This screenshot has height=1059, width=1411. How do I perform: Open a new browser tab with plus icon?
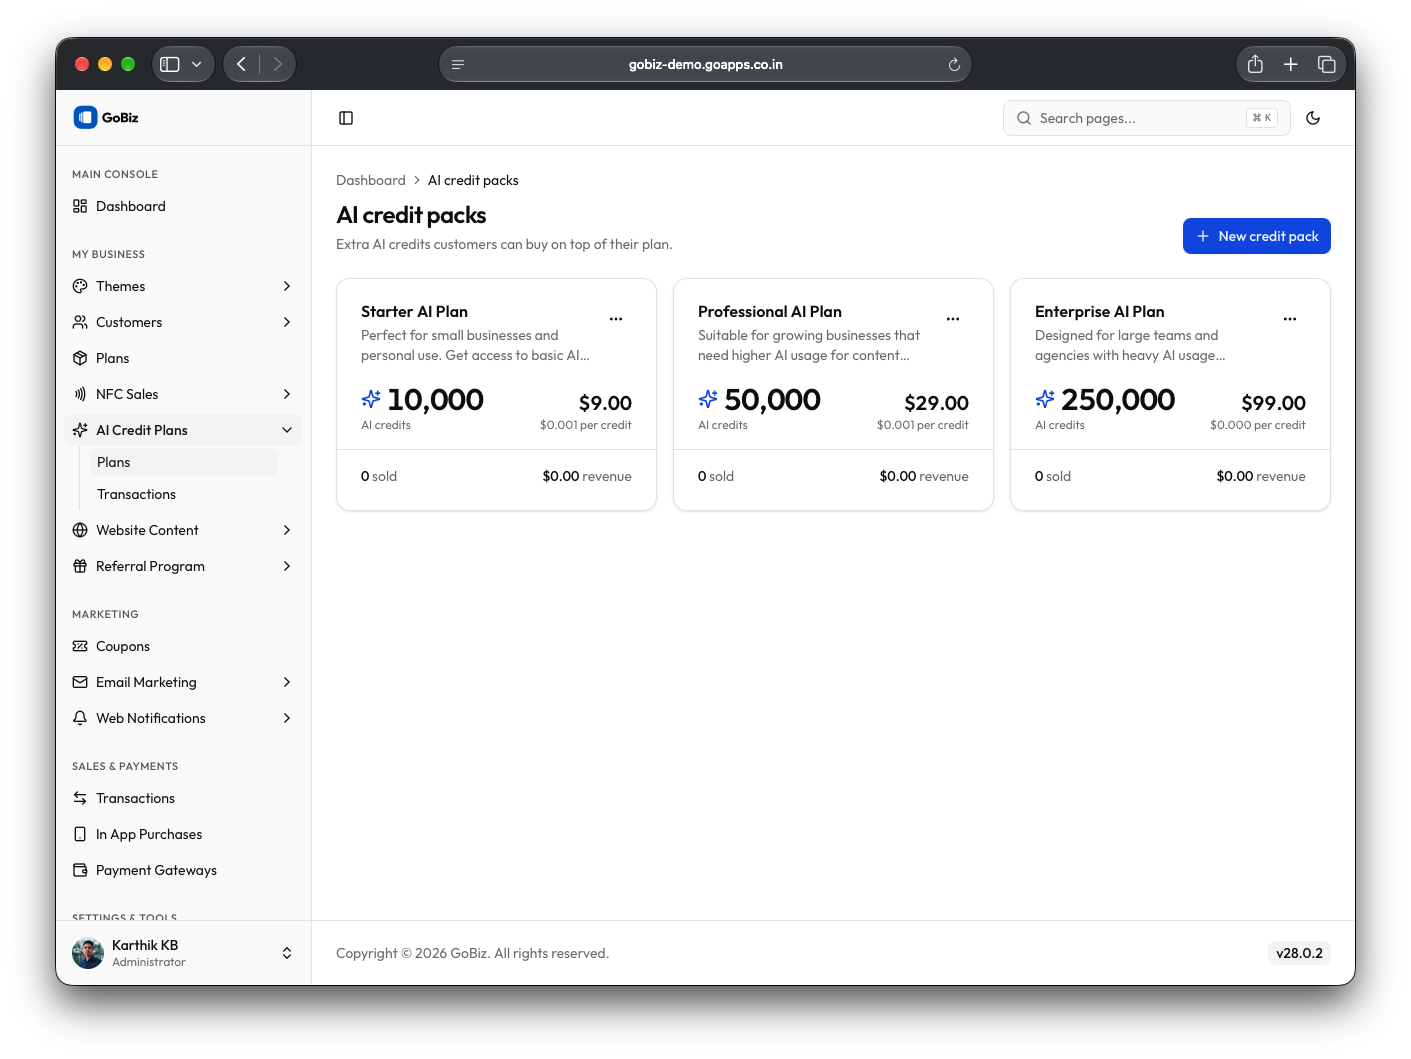point(1291,64)
